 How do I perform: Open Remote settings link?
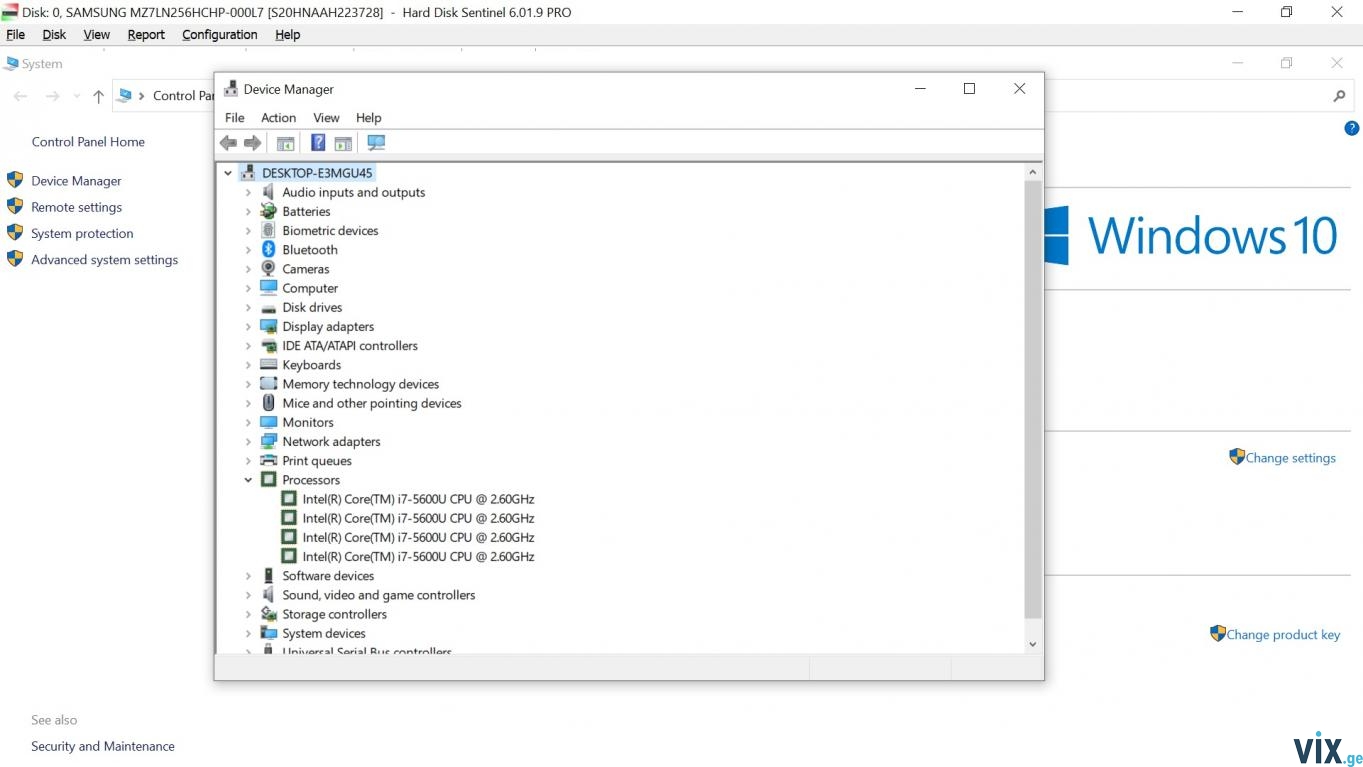(x=76, y=207)
